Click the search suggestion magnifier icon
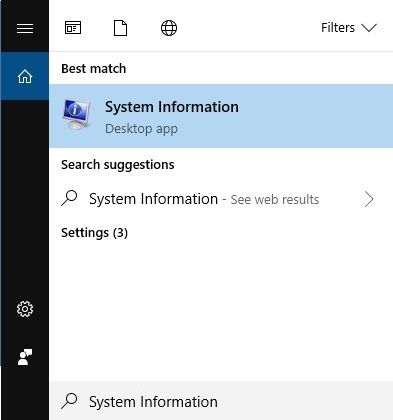The width and height of the screenshot is (393, 420). 69,199
